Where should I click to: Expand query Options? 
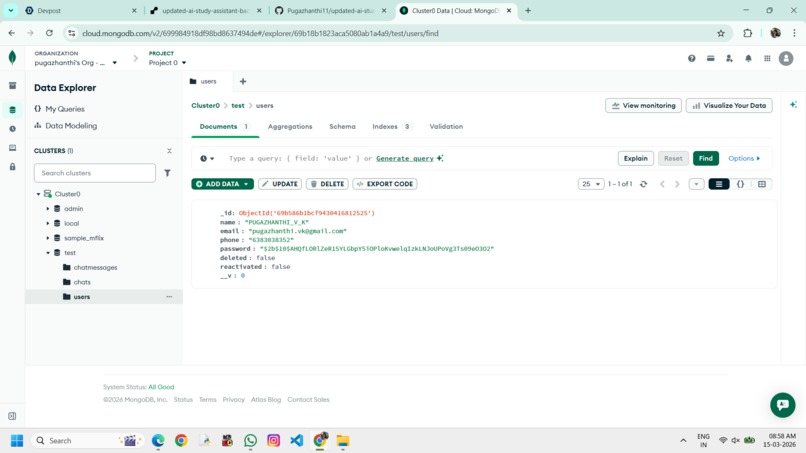click(x=744, y=158)
